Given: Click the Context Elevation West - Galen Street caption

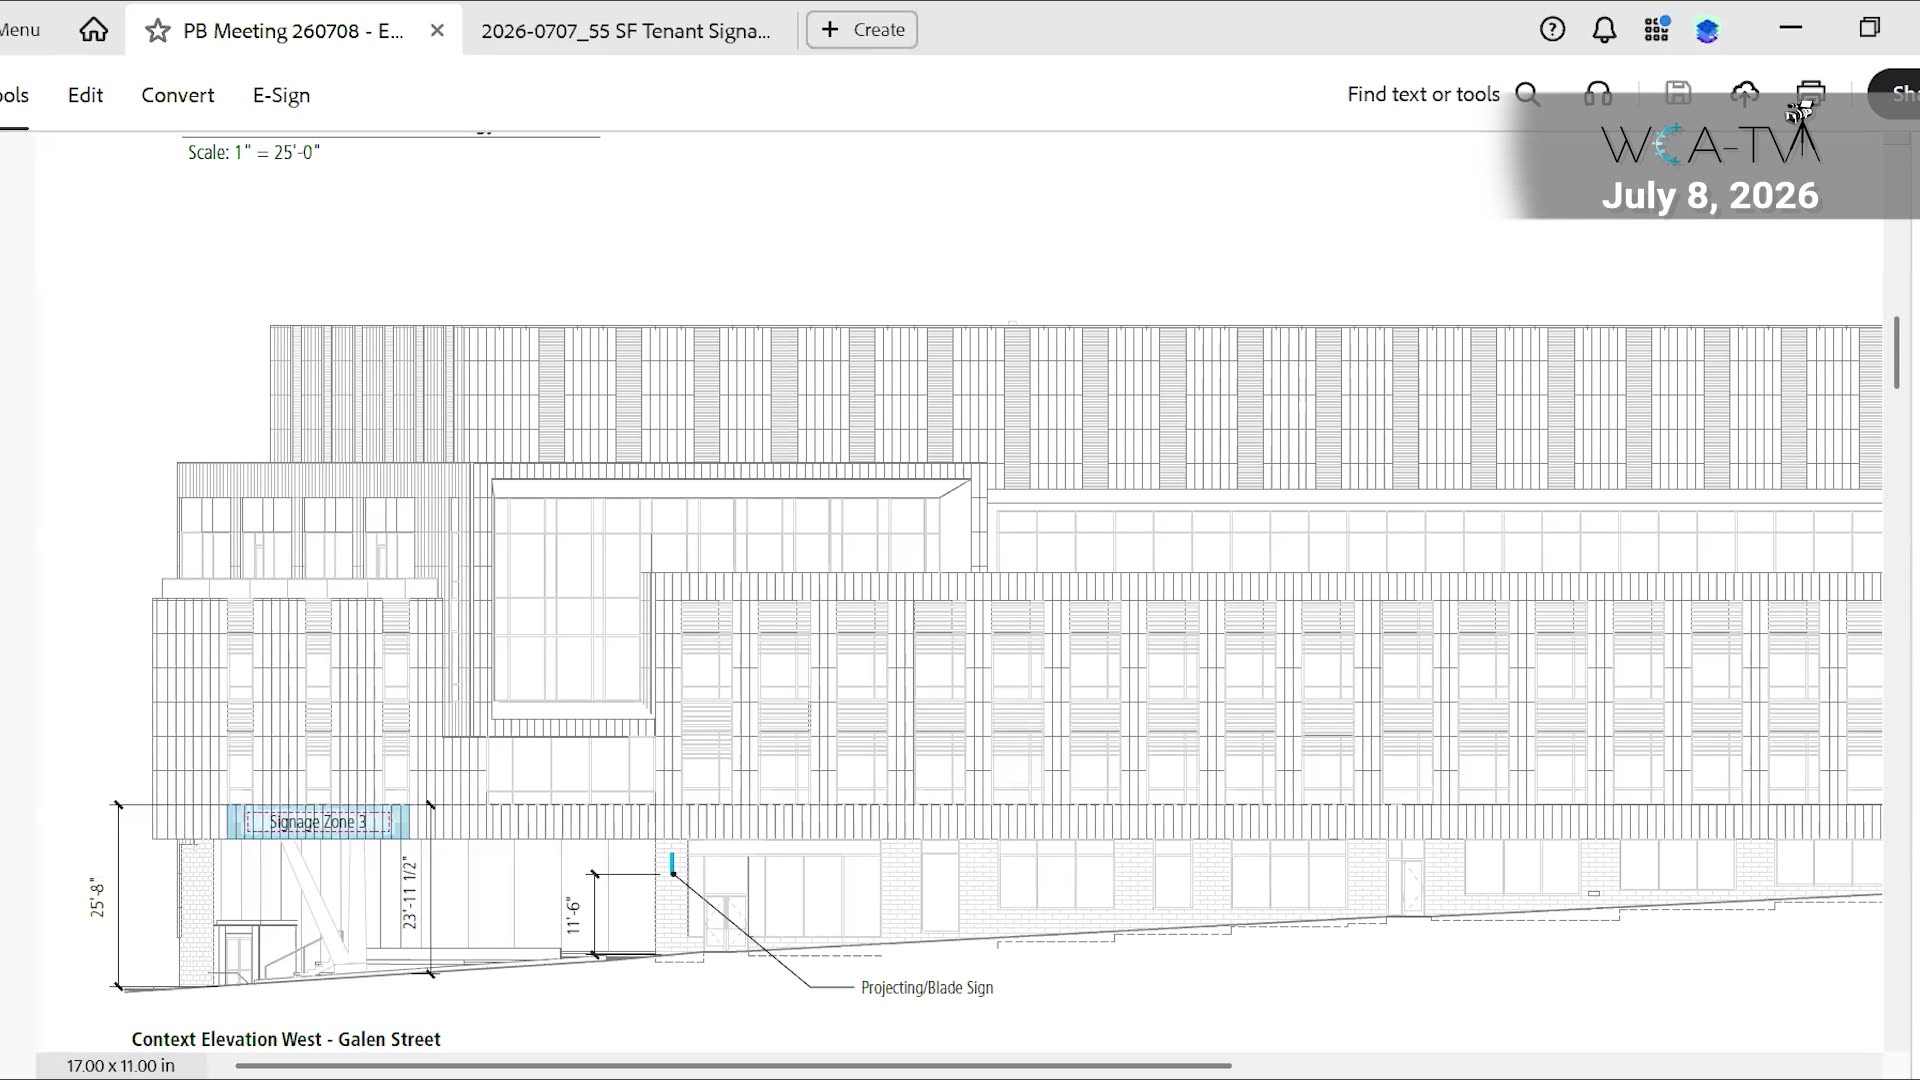Looking at the screenshot, I should [286, 1039].
